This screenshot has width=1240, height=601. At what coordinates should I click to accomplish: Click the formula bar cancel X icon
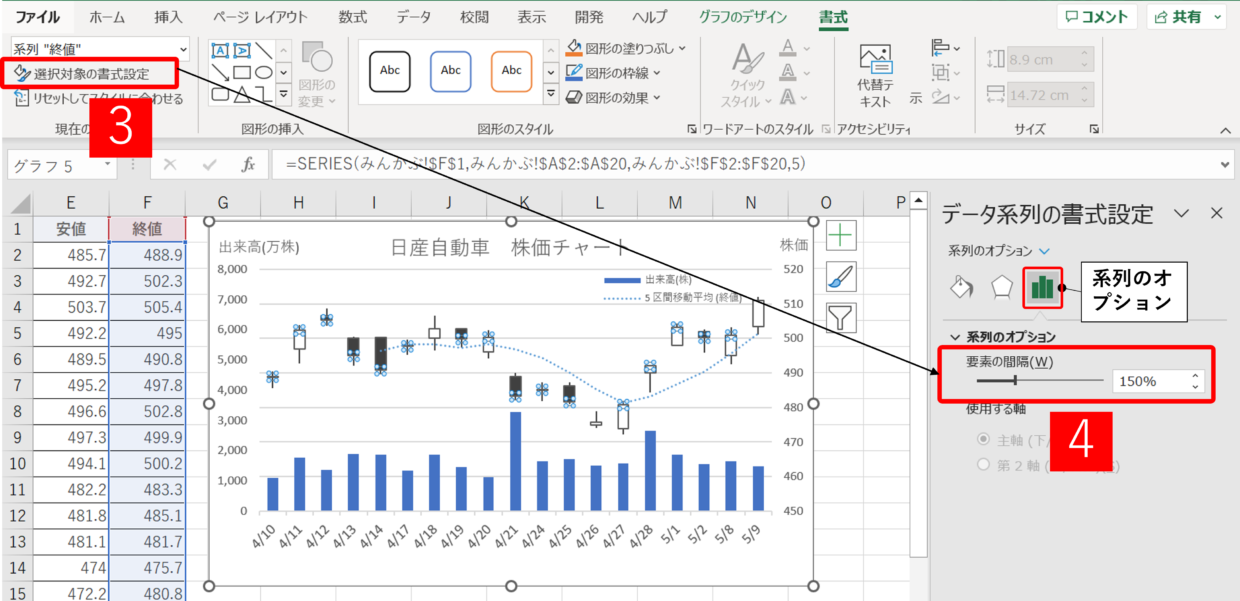click(170, 164)
